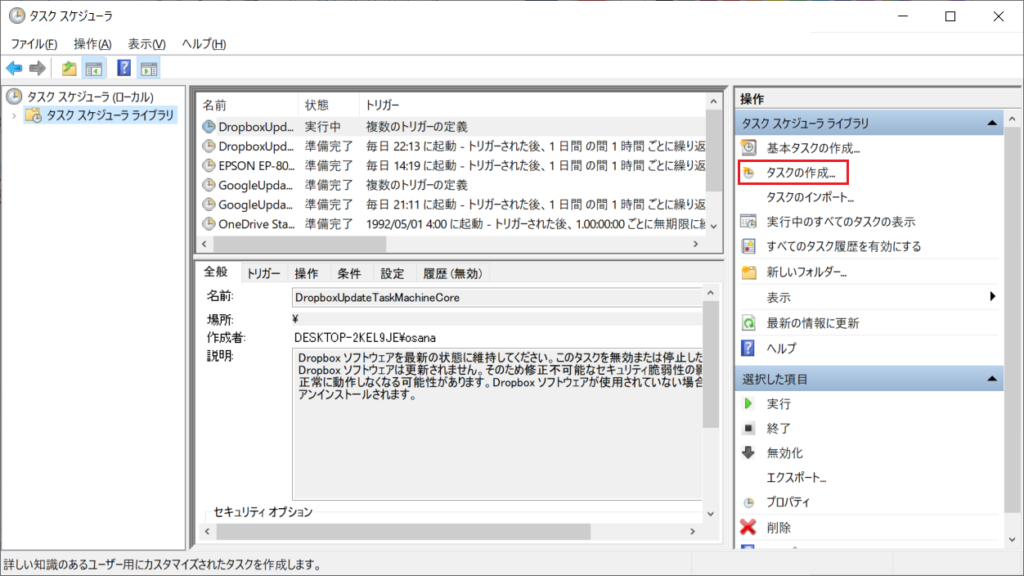
Task: Click ヘルプ in the actions pane
Action: tap(781, 348)
